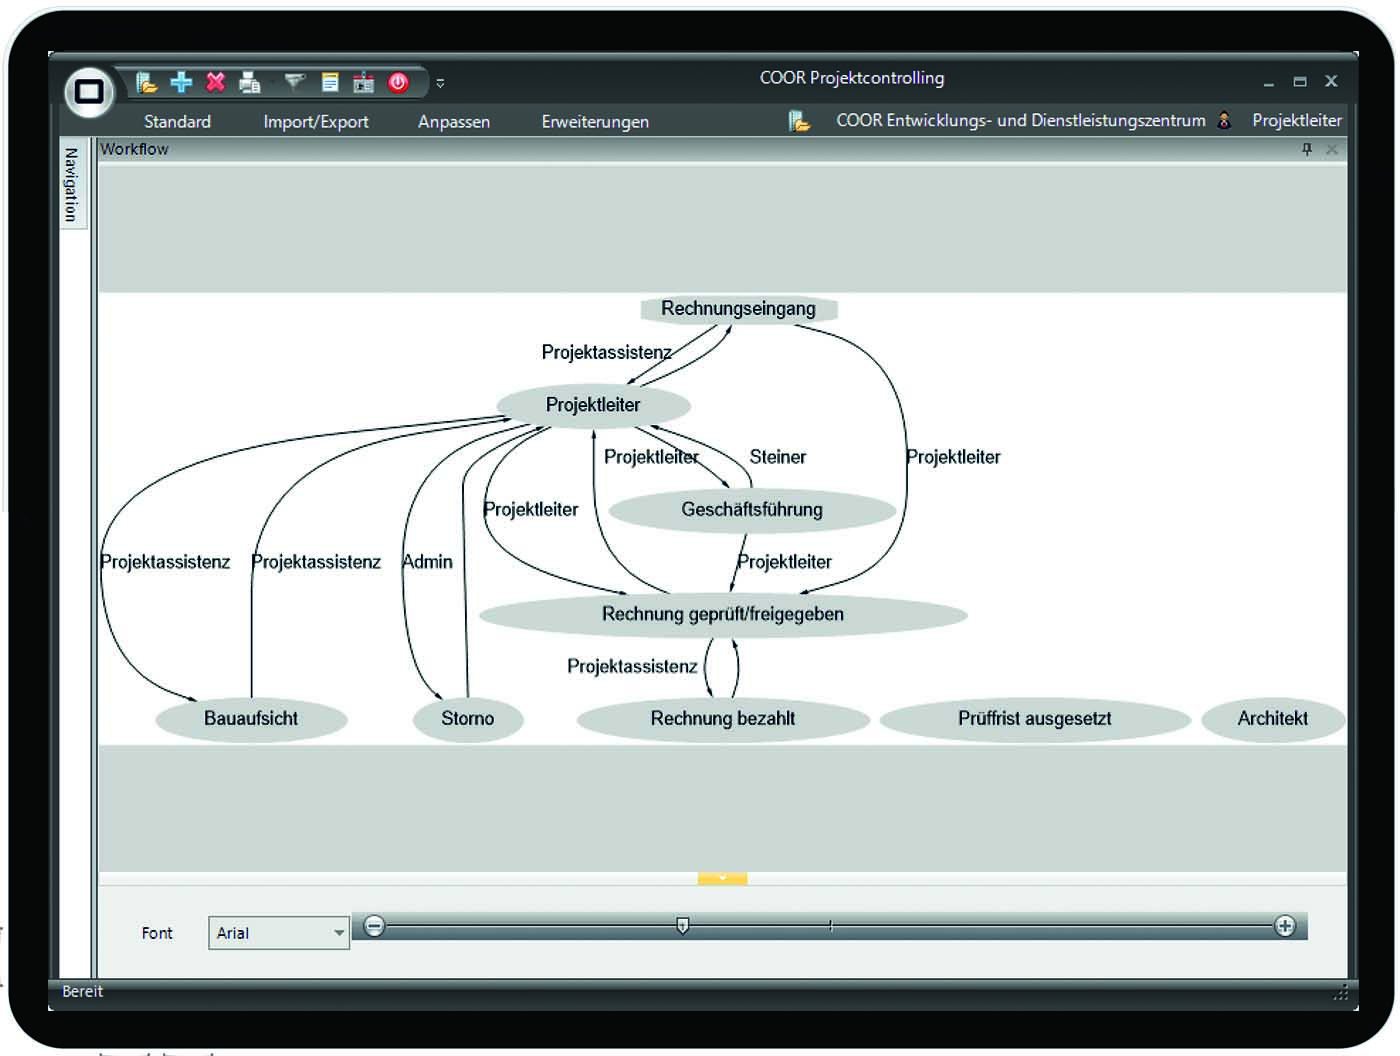The image size is (1400, 1056).
Task: Open the Navigation side tab
Action: (x=71, y=184)
